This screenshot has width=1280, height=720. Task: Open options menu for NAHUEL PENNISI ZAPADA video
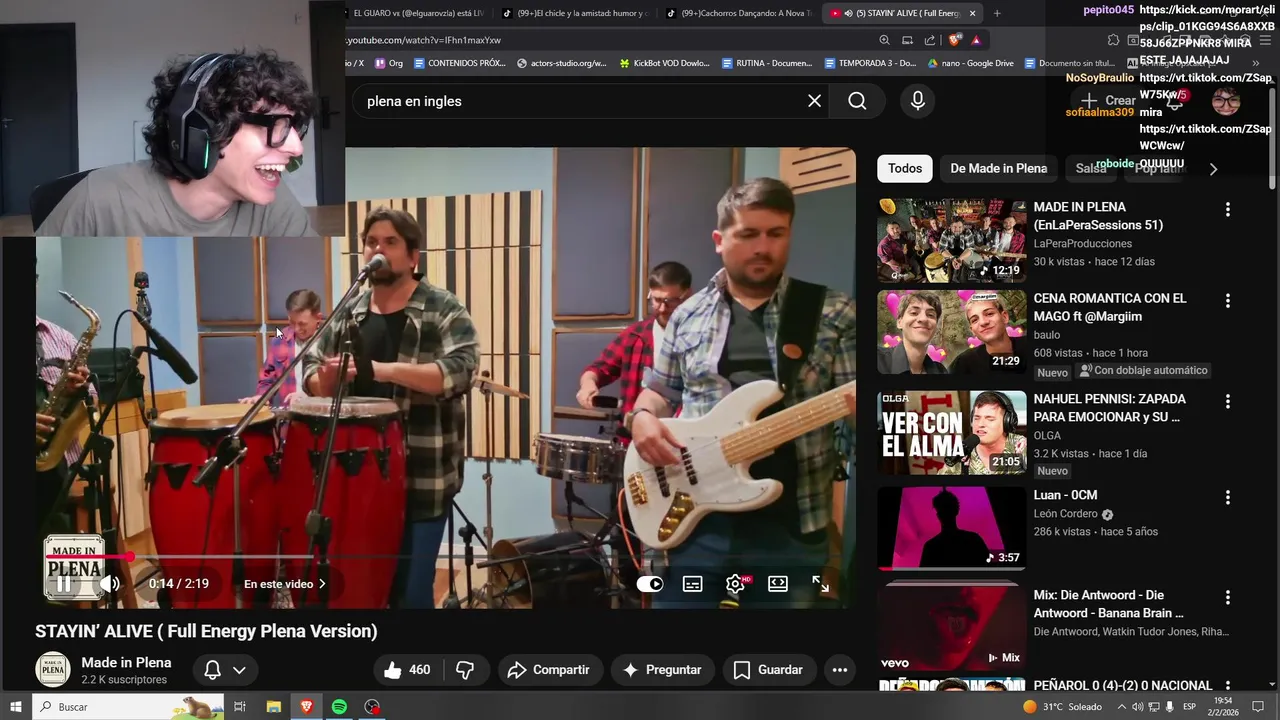point(1228,401)
